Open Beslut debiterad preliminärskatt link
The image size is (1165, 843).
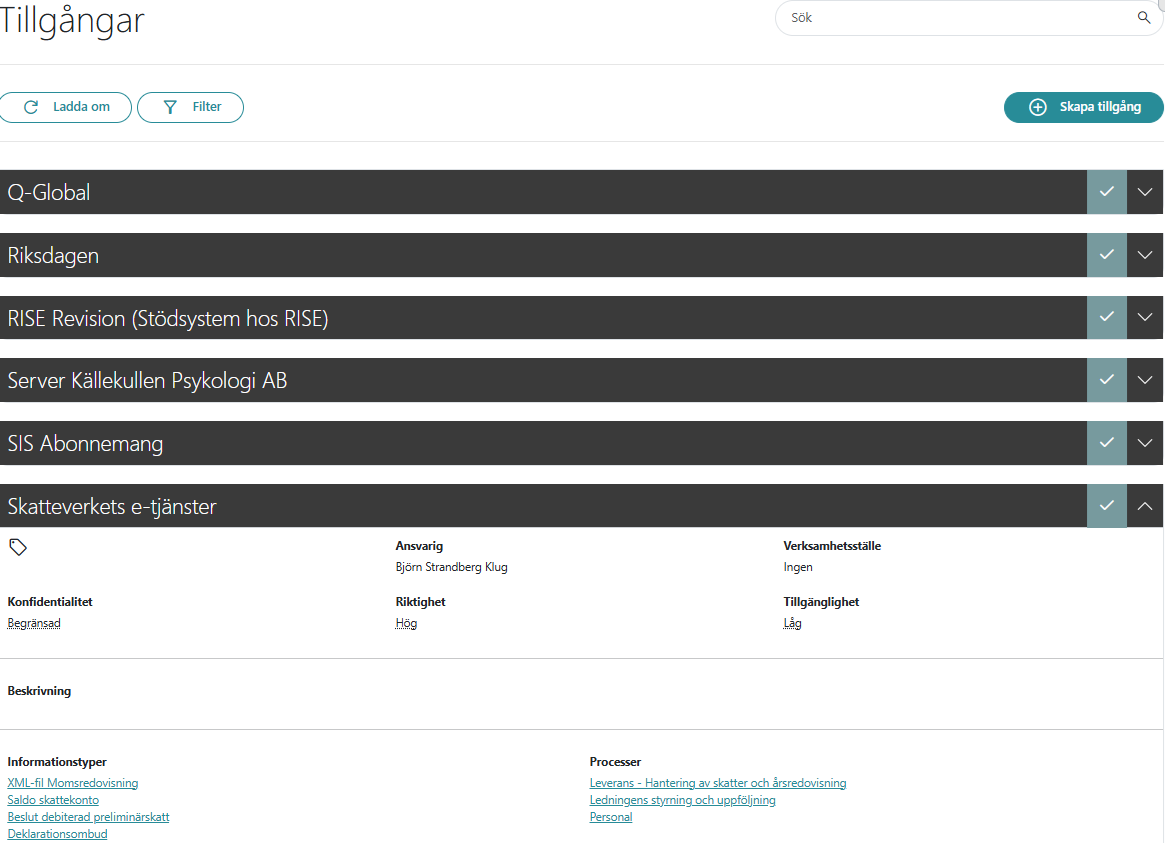coord(88,817)
